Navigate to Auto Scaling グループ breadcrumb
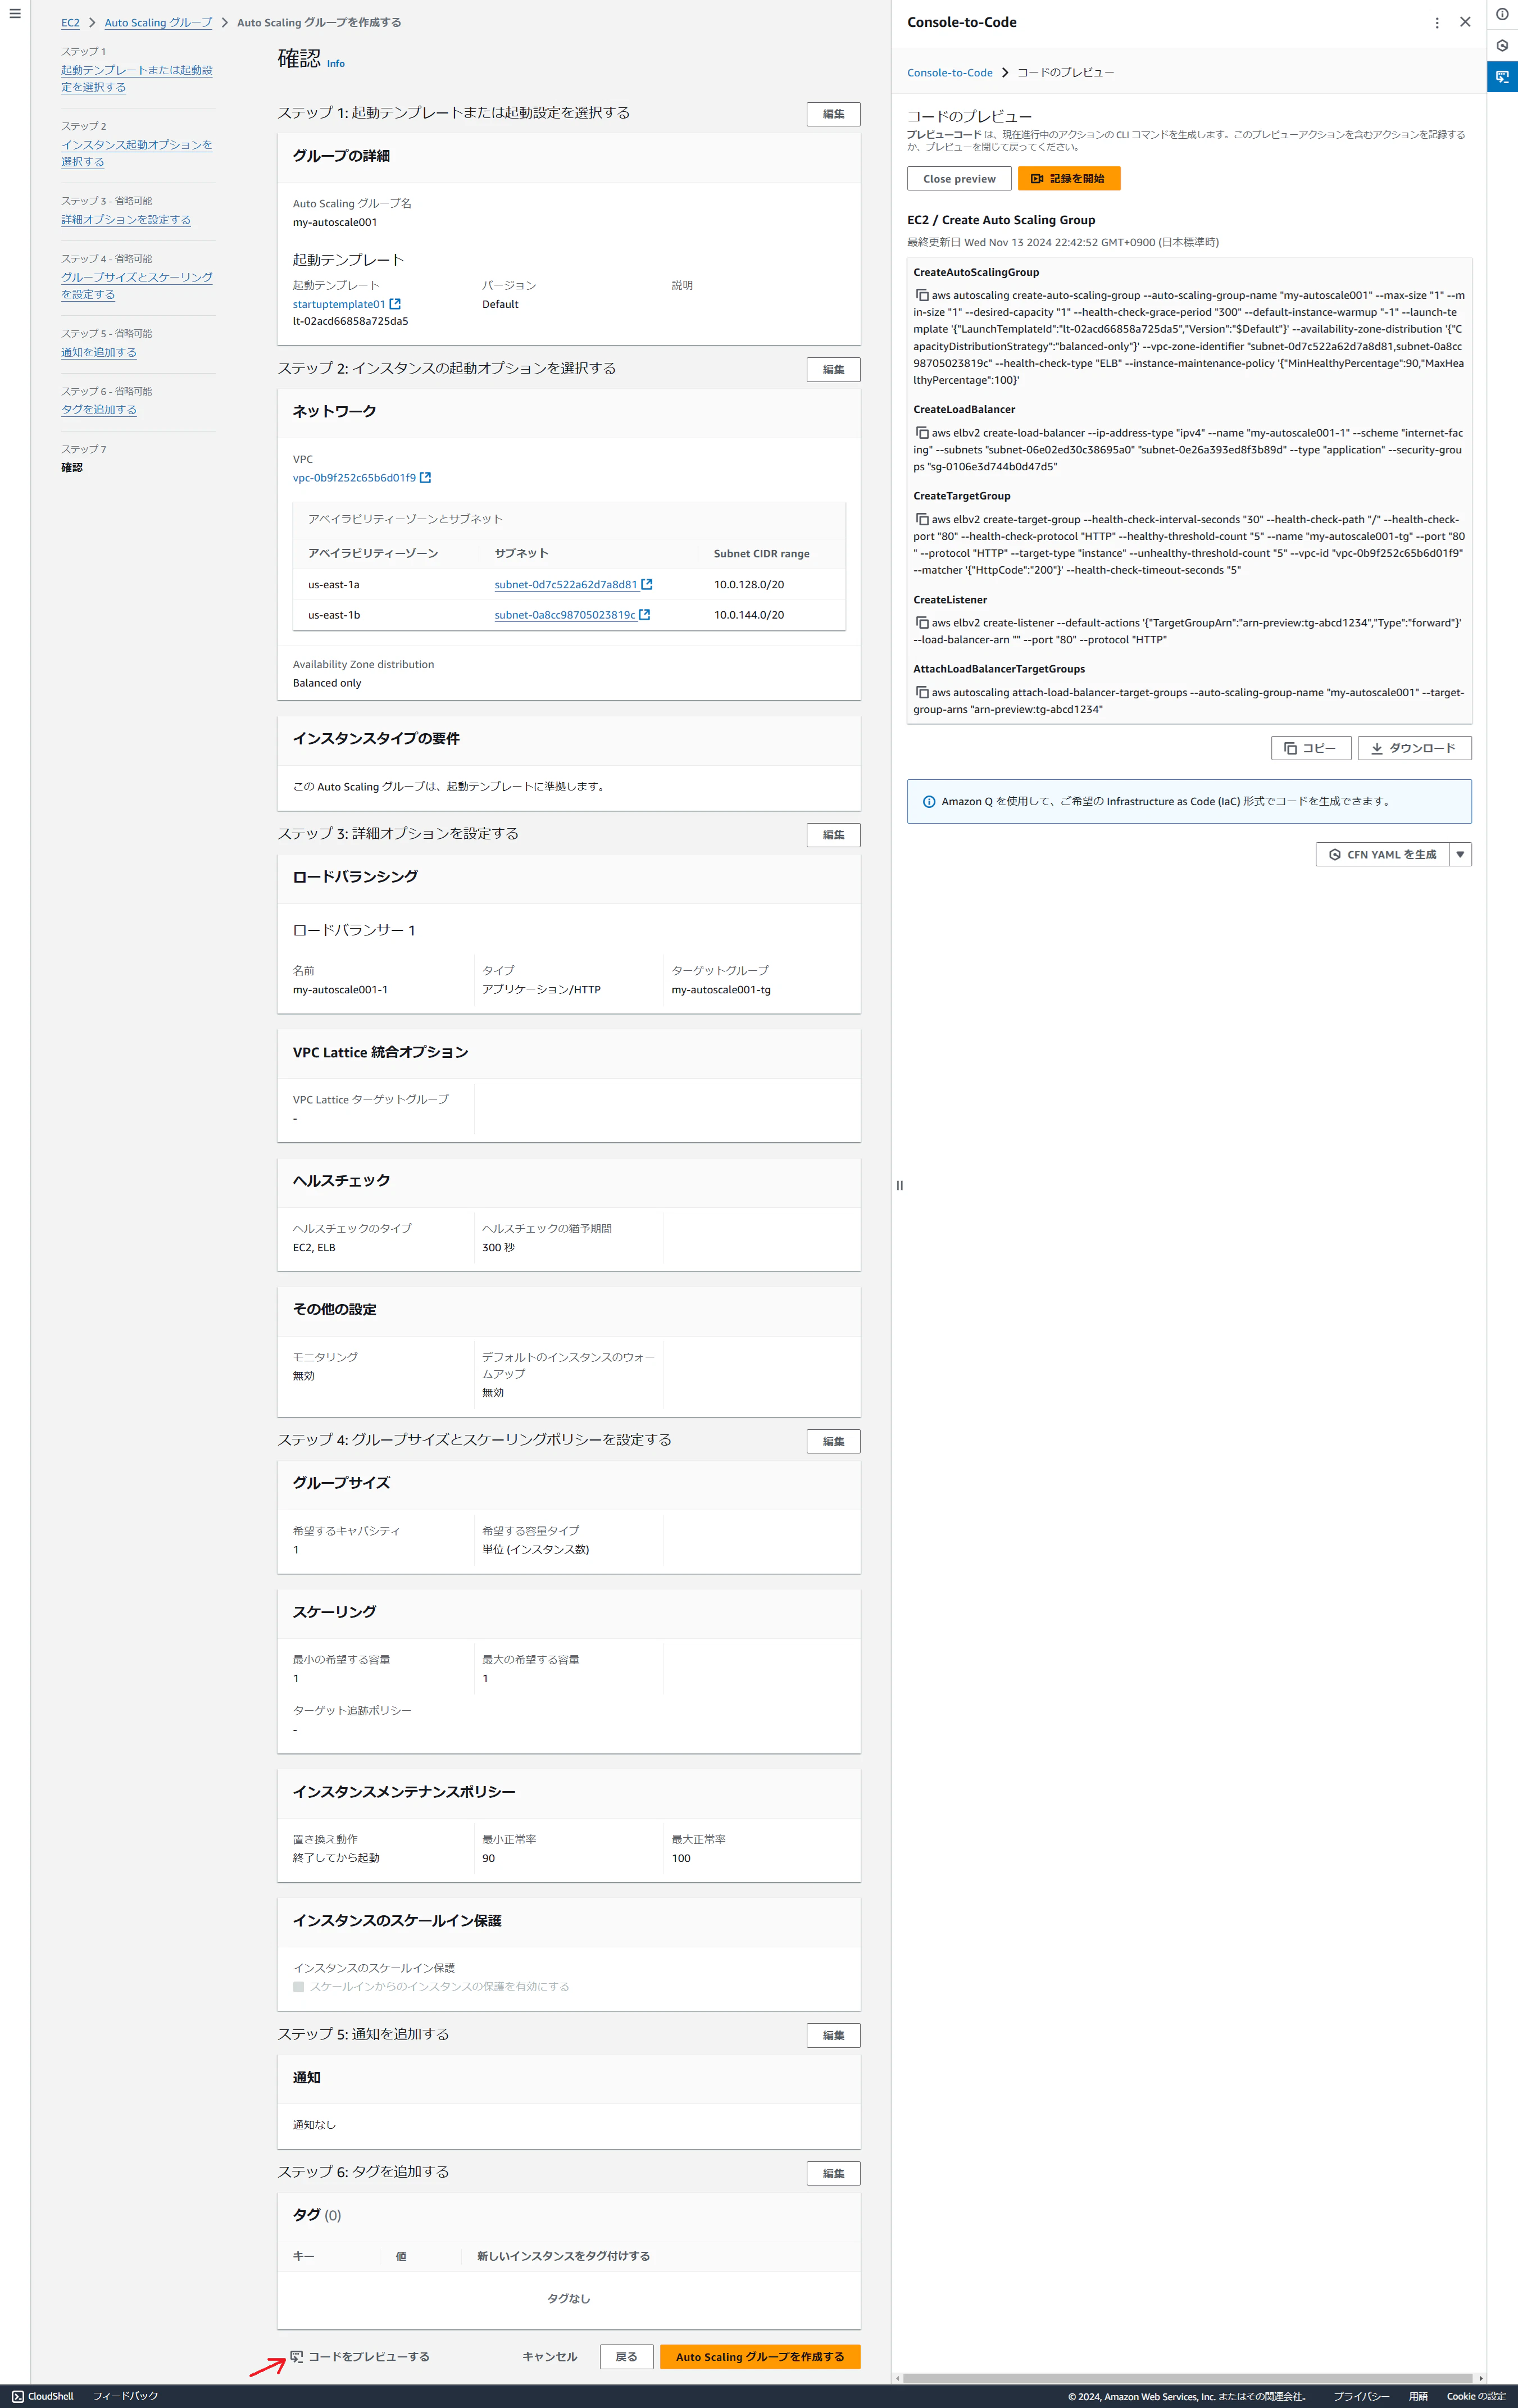This screenshot has width=1518, height=2408. click(158, 23)
